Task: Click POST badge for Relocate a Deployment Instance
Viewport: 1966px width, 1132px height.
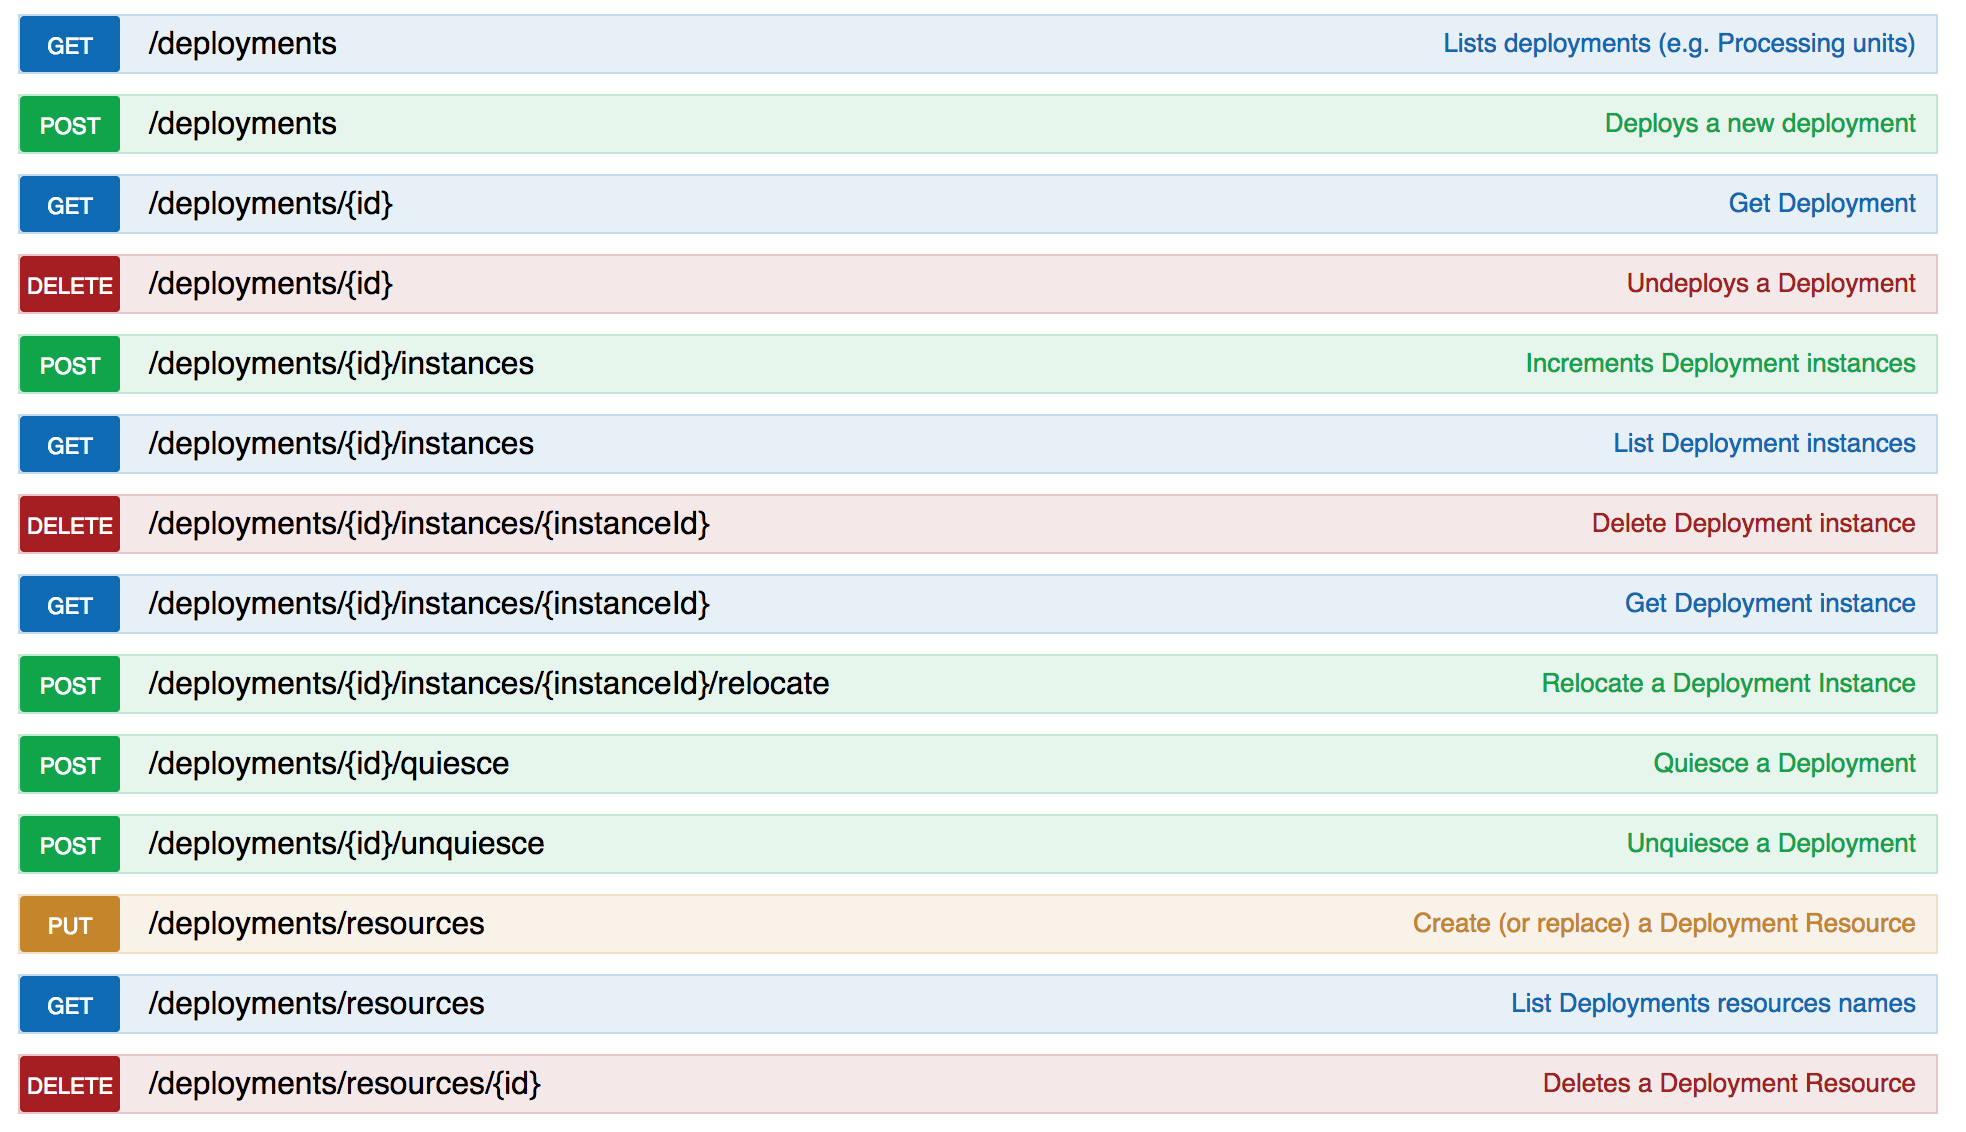Action: pyautogui.click(x=70, y=684)
